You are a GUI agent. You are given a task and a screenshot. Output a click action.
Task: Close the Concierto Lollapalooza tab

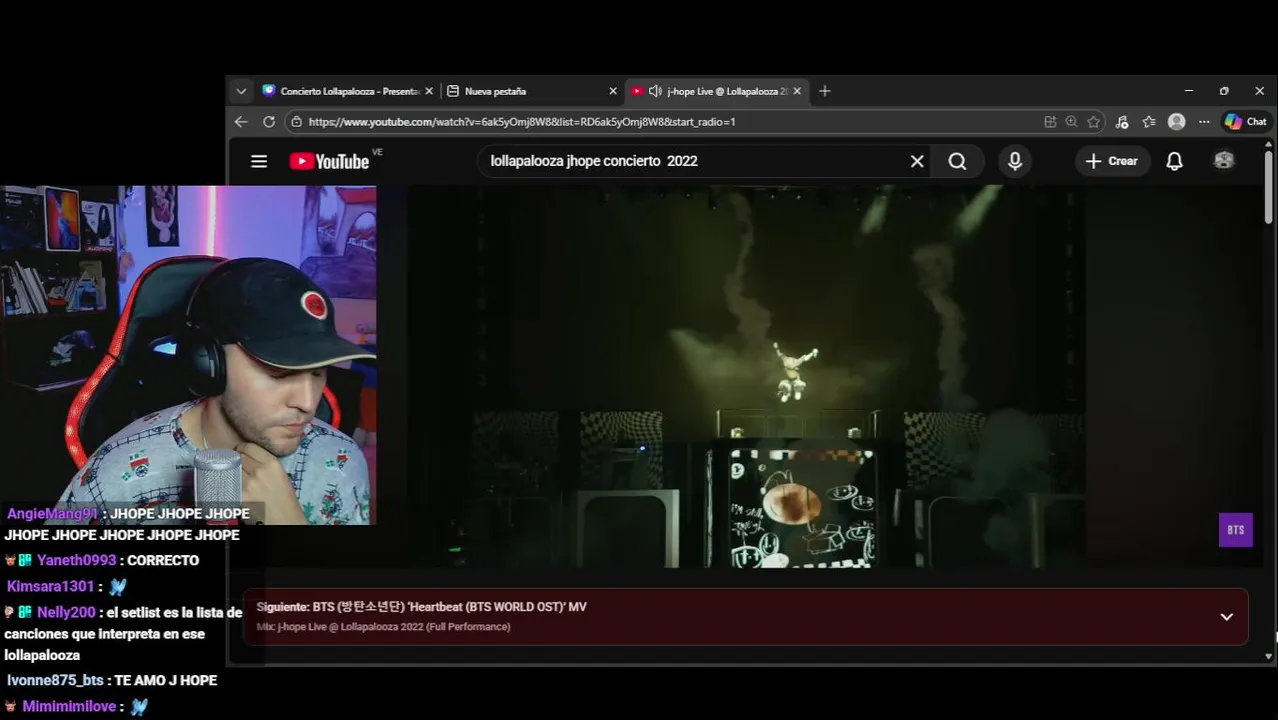(x=429, y=91)
